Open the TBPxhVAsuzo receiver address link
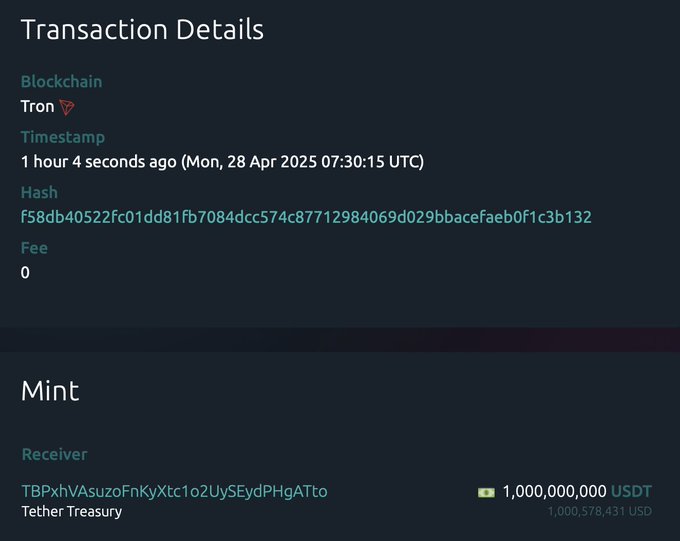The image size is (680, 541). point(174,491)
